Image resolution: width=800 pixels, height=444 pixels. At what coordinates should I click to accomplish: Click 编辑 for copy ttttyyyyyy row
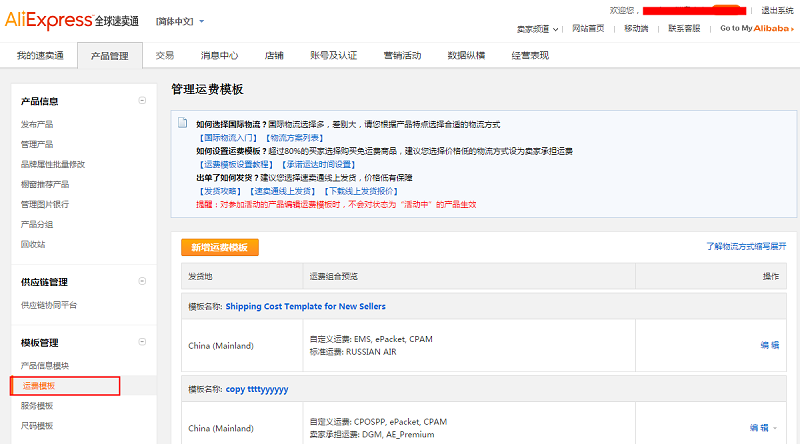(759, 428)
